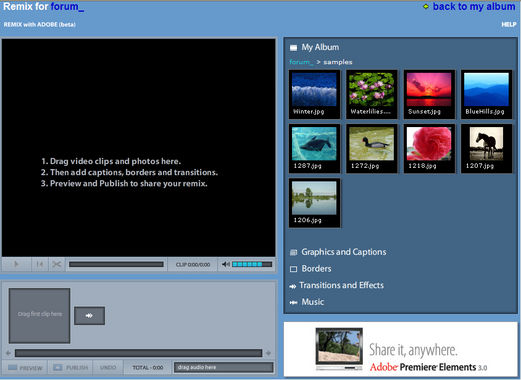The width and height of the screenshot is (521, 380).
Task: Click the UNDO button
Action: pyautogui.click(x=108, y=368)
